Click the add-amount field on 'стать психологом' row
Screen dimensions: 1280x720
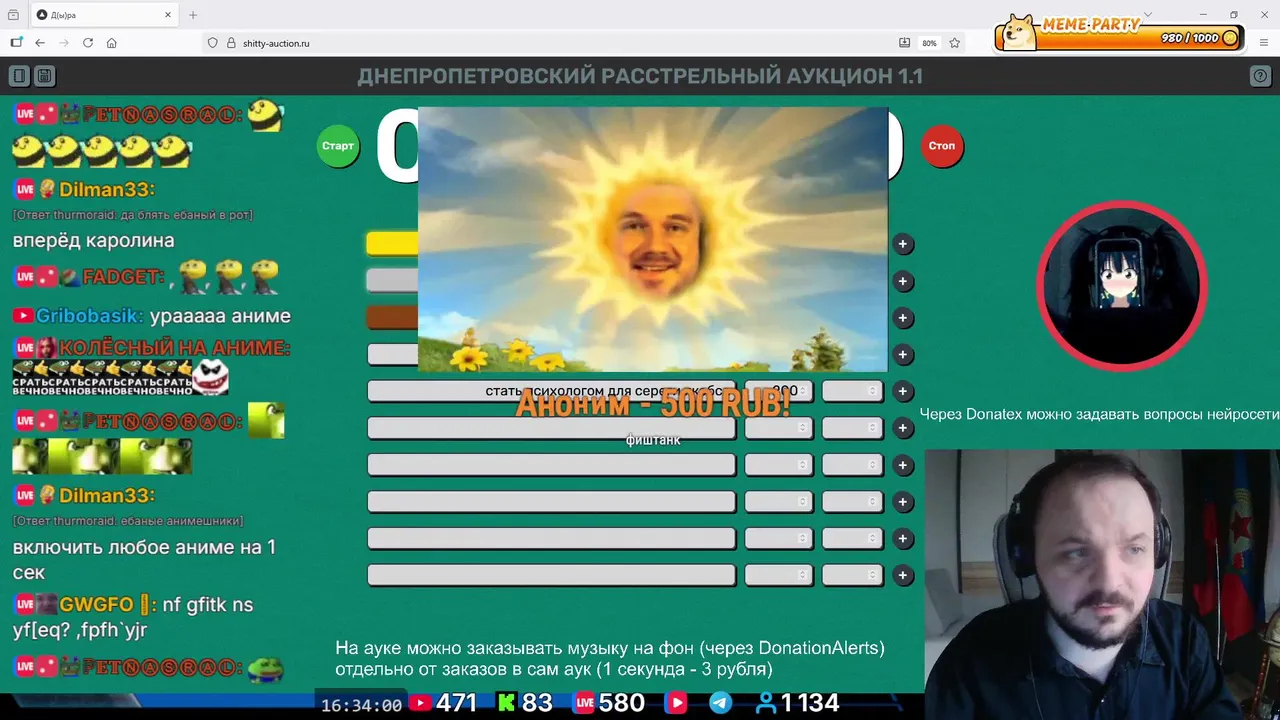point(852,391)
